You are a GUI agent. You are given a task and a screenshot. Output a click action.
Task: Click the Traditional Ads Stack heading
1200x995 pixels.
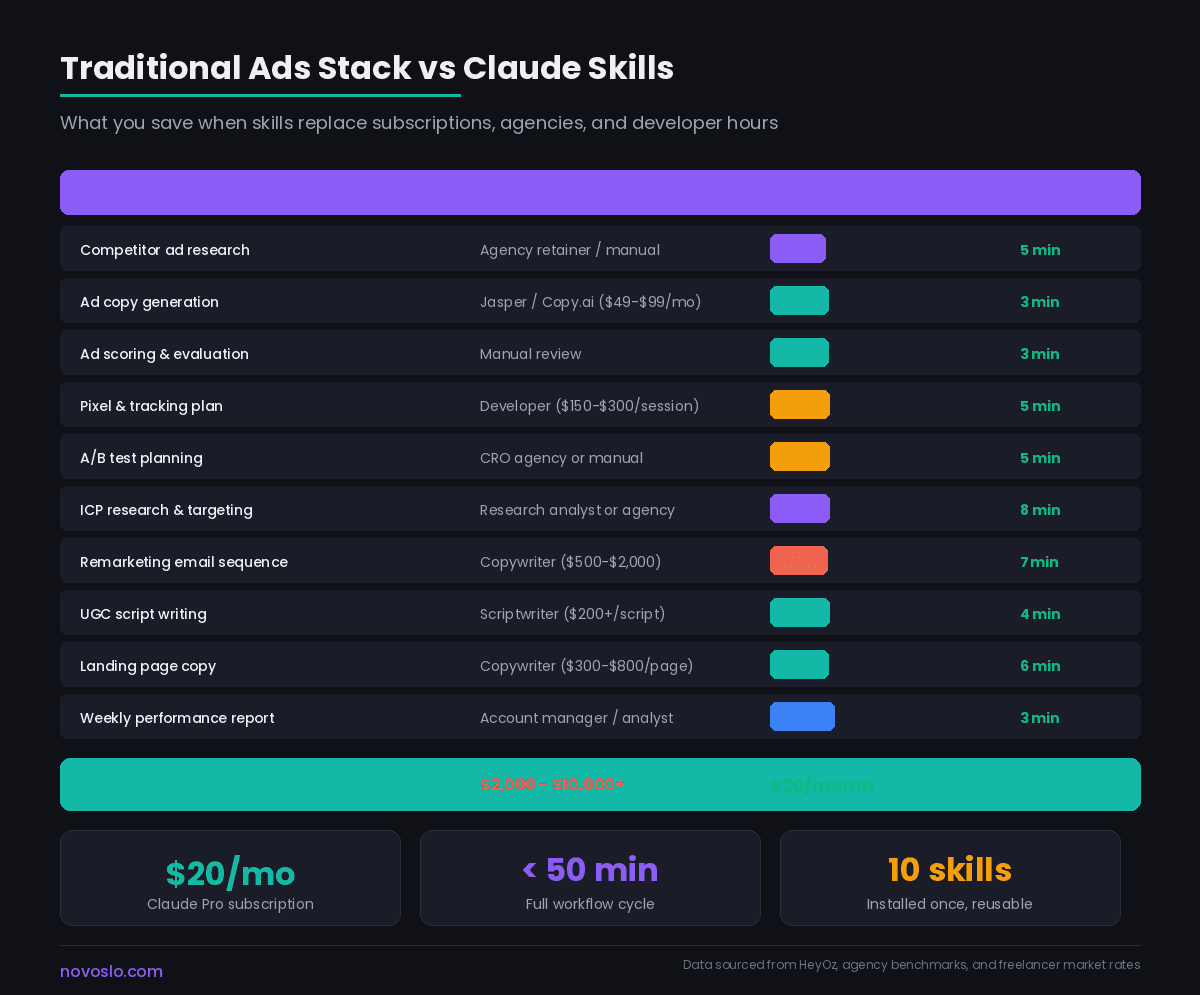[x=367, y=68]
